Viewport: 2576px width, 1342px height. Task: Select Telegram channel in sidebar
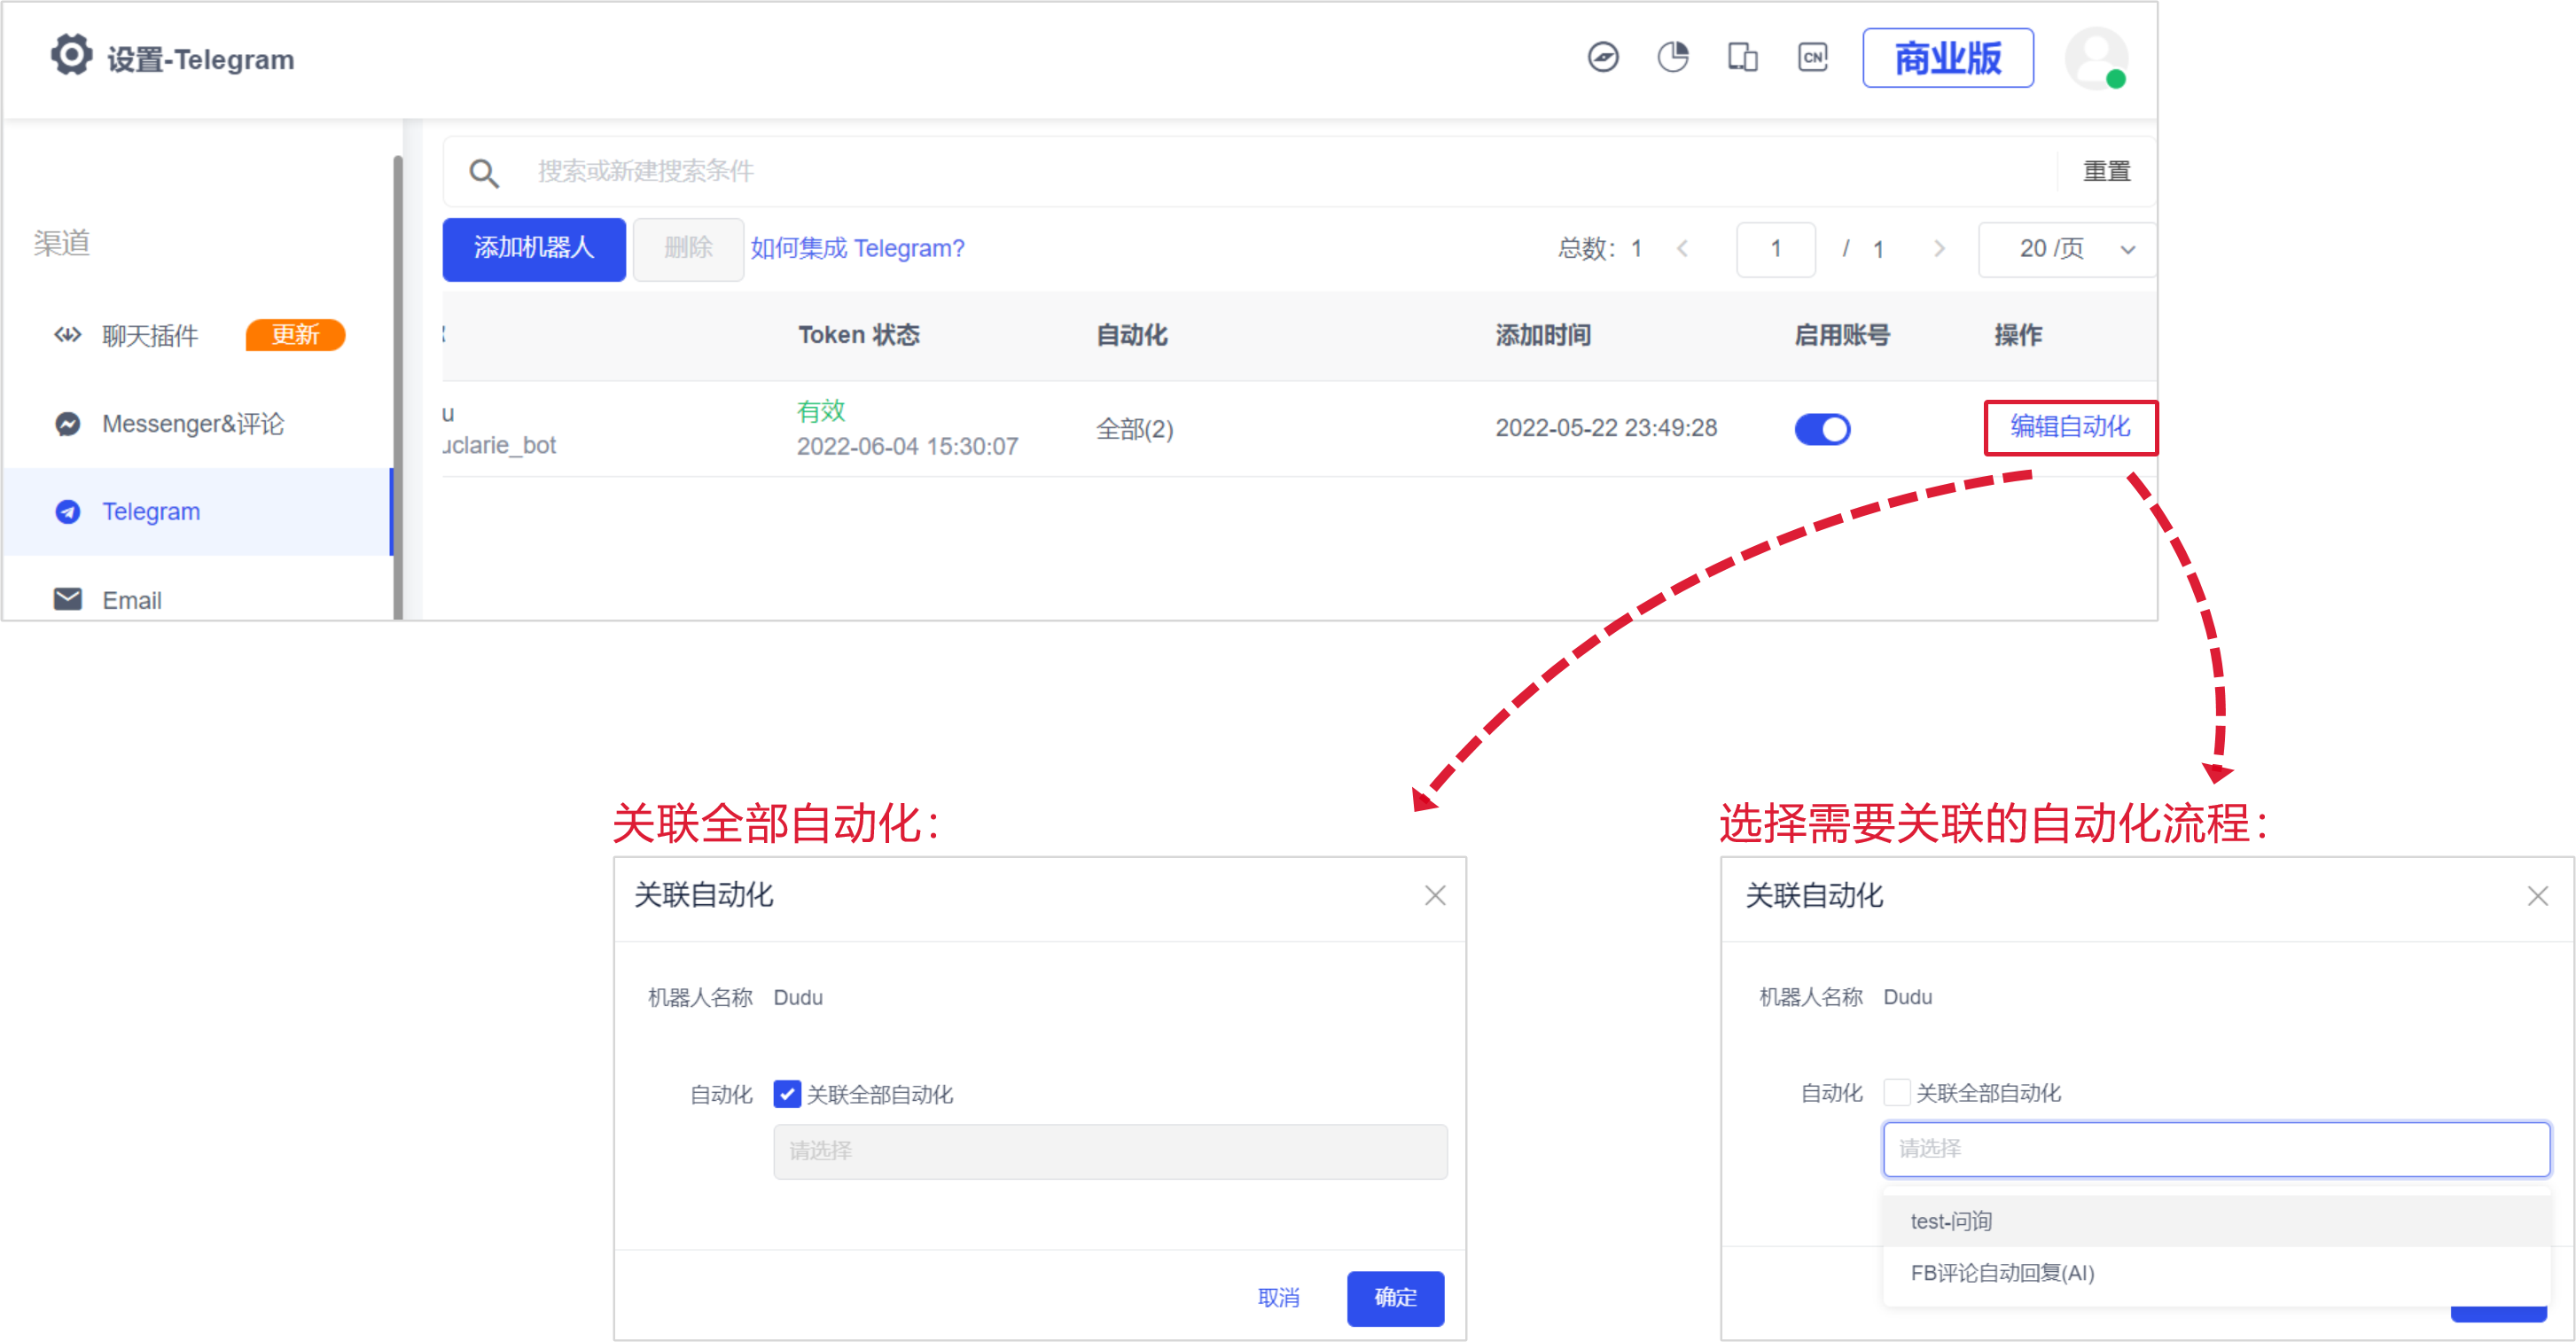coord(197,512)
